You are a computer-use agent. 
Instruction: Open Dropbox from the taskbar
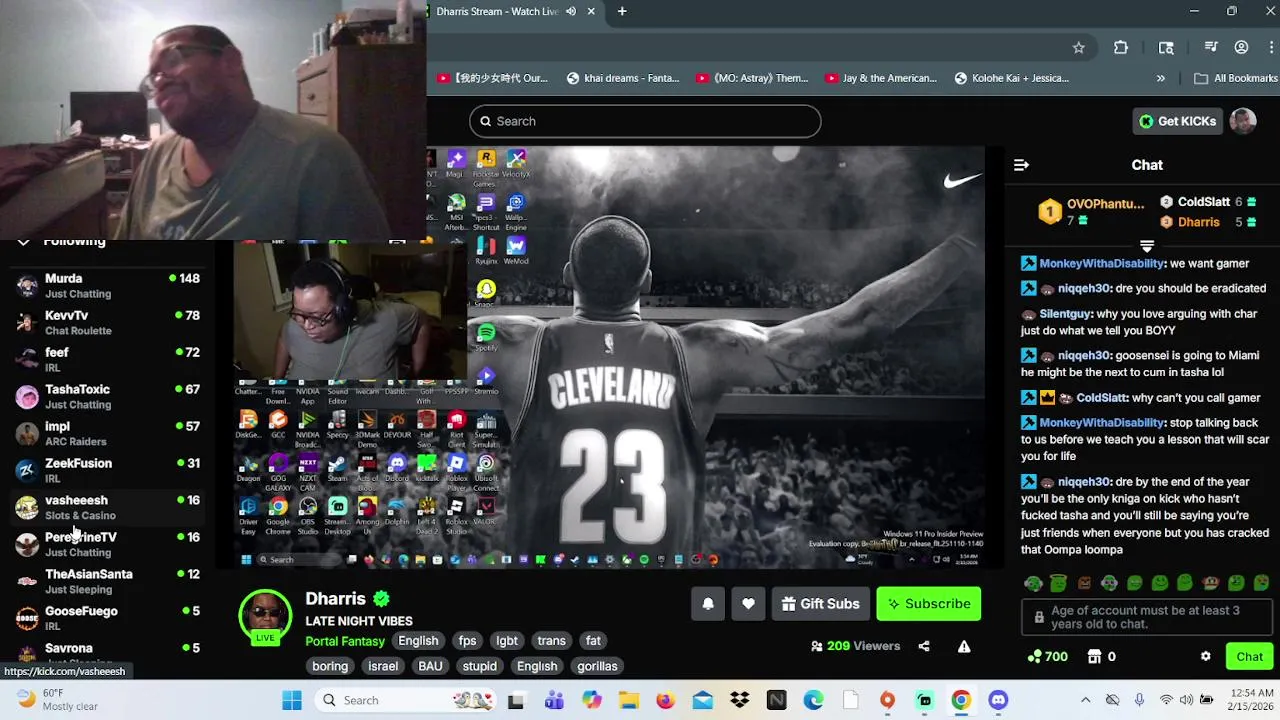click(739, 700)
